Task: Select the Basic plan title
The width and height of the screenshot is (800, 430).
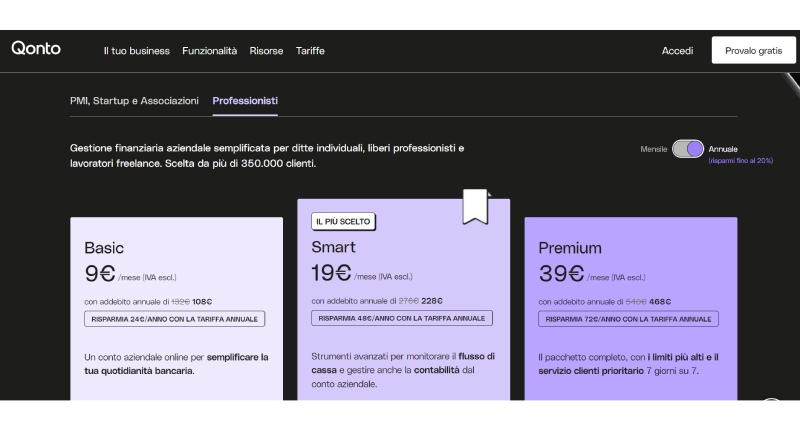Action: pyautogui.click(x=104, y=248)
